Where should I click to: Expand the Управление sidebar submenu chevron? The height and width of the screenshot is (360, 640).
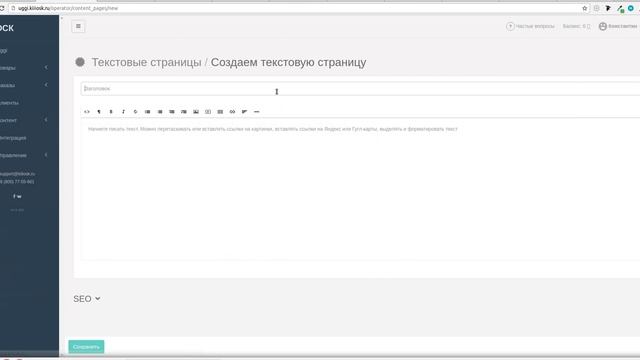click(x=46, y=155)
